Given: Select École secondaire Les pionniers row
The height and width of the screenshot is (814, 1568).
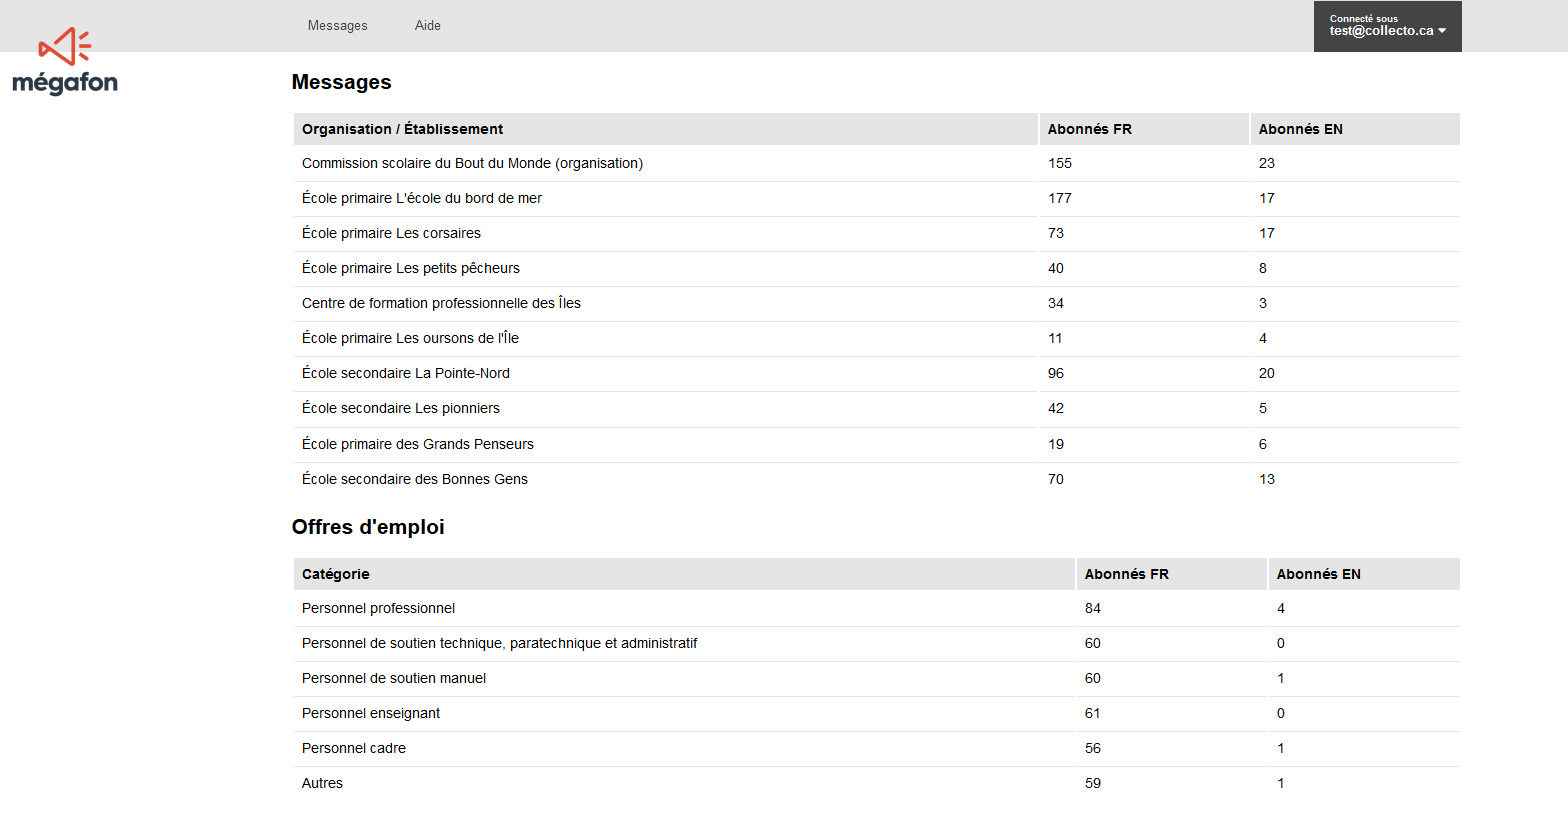Looking at the screenshot, I should pos(877,408).
